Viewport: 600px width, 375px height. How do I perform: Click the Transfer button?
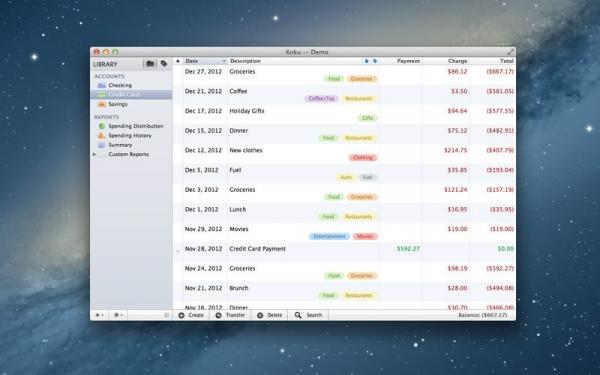click(x=230, y=315)
